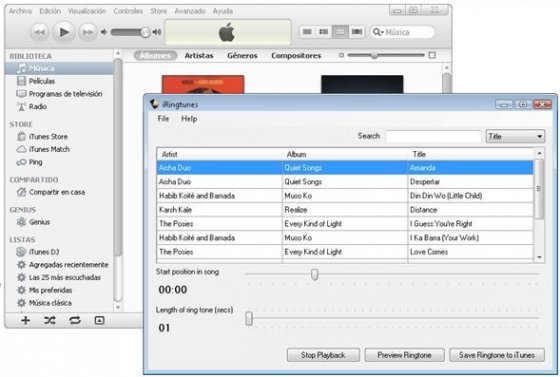Image resolution: width=560 pixels, height=377 pixels.
Task: Select the song Despertar
Action: [345, 182]
